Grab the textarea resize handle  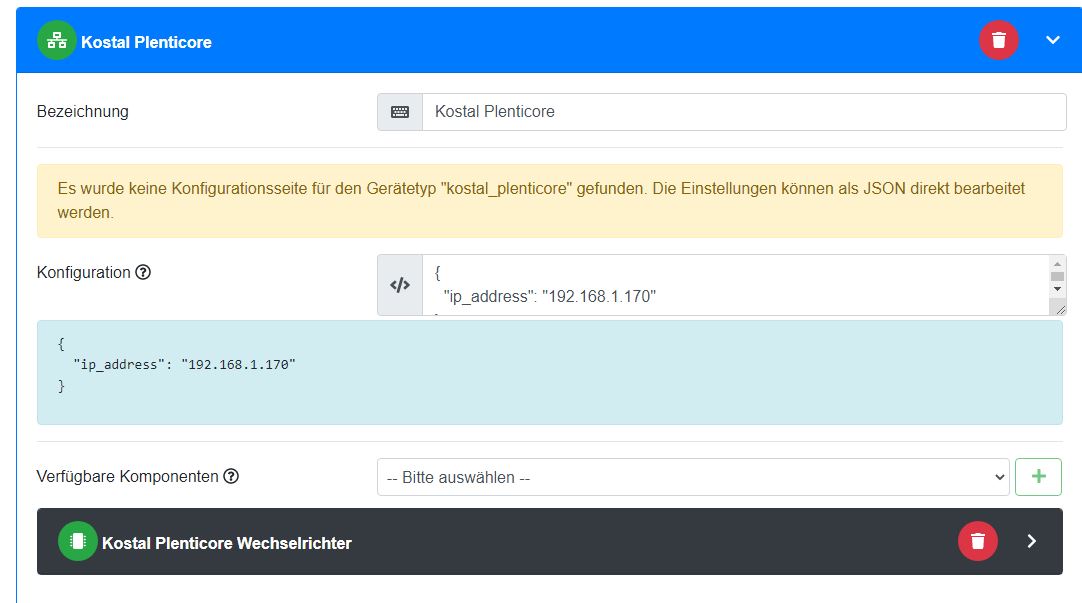click(1060, 310)
